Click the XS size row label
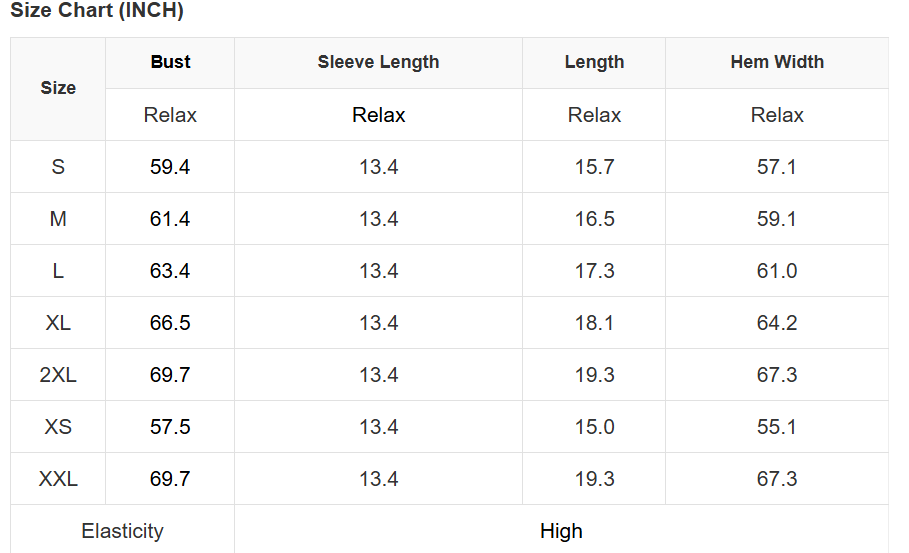Screen dimensions: 909x553 [x=58, y=427]
